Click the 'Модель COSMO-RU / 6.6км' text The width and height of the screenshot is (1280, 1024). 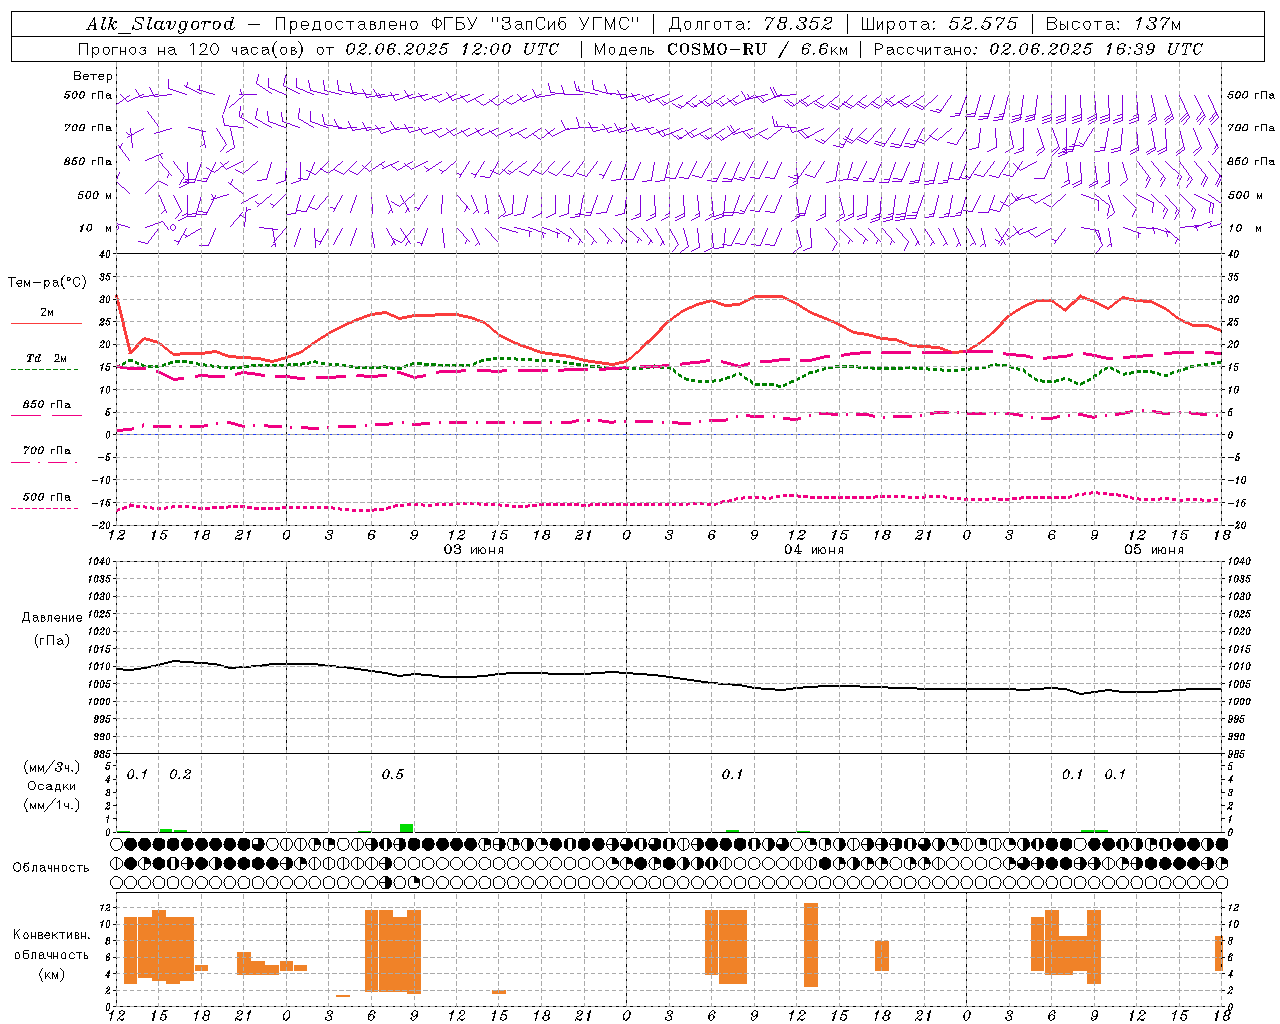click(x=721, y=49)
